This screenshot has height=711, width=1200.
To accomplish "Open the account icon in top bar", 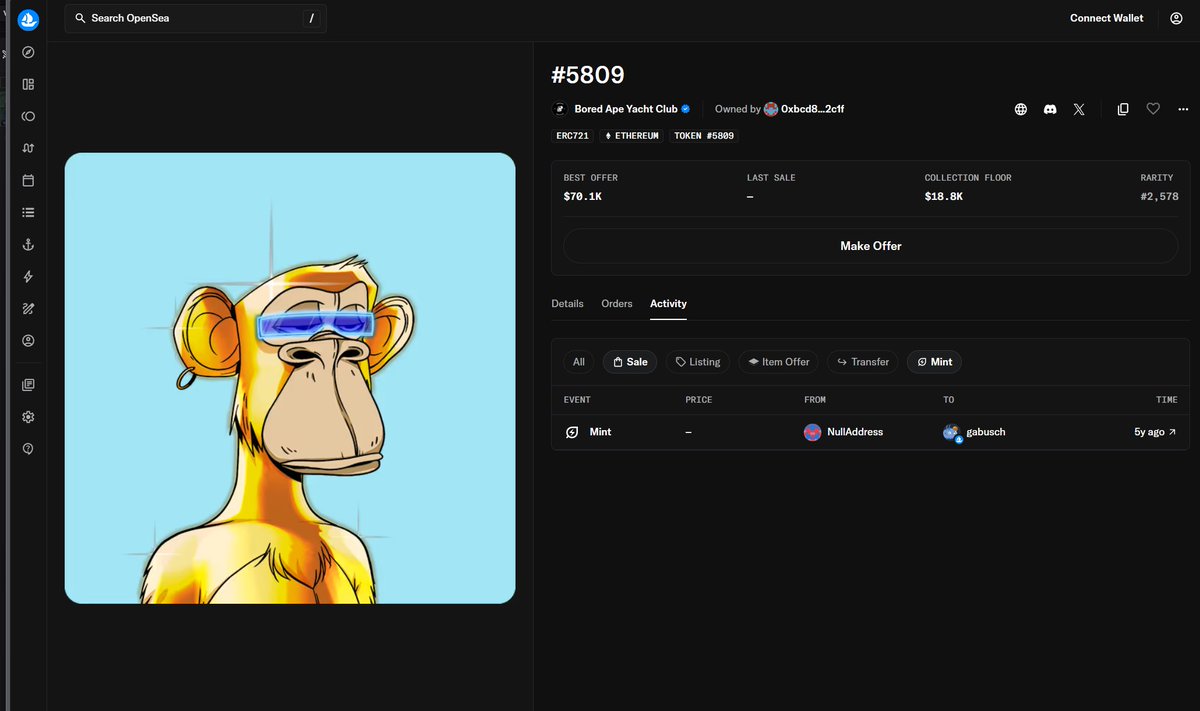I will point(1177,18).
